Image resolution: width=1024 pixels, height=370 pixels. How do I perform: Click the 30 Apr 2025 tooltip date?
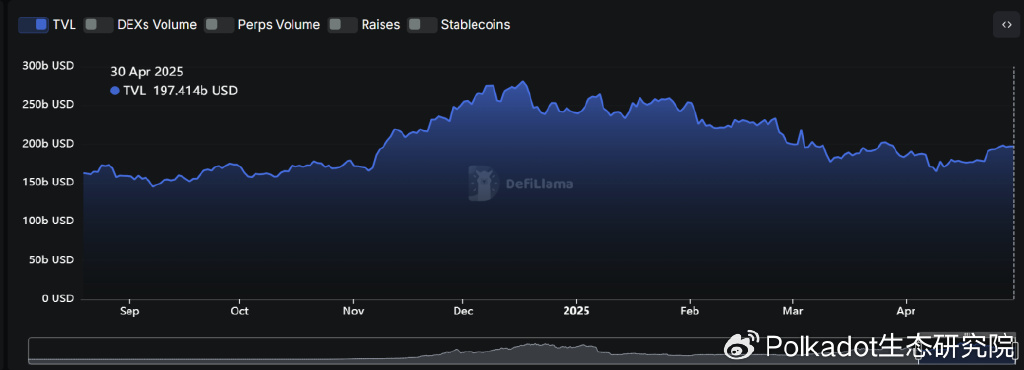tap(147, 72)
